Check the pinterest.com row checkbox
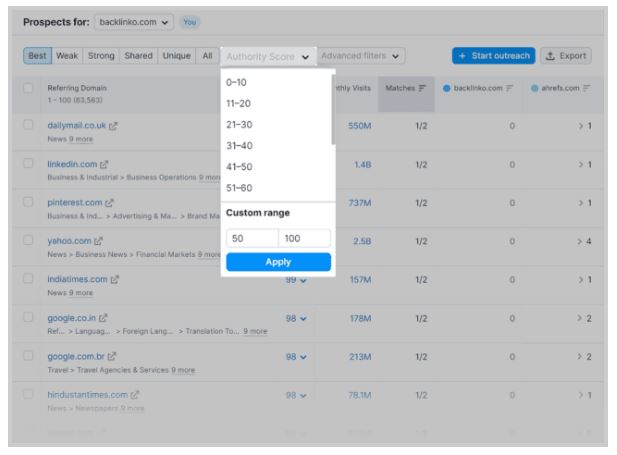 (28, 202)
